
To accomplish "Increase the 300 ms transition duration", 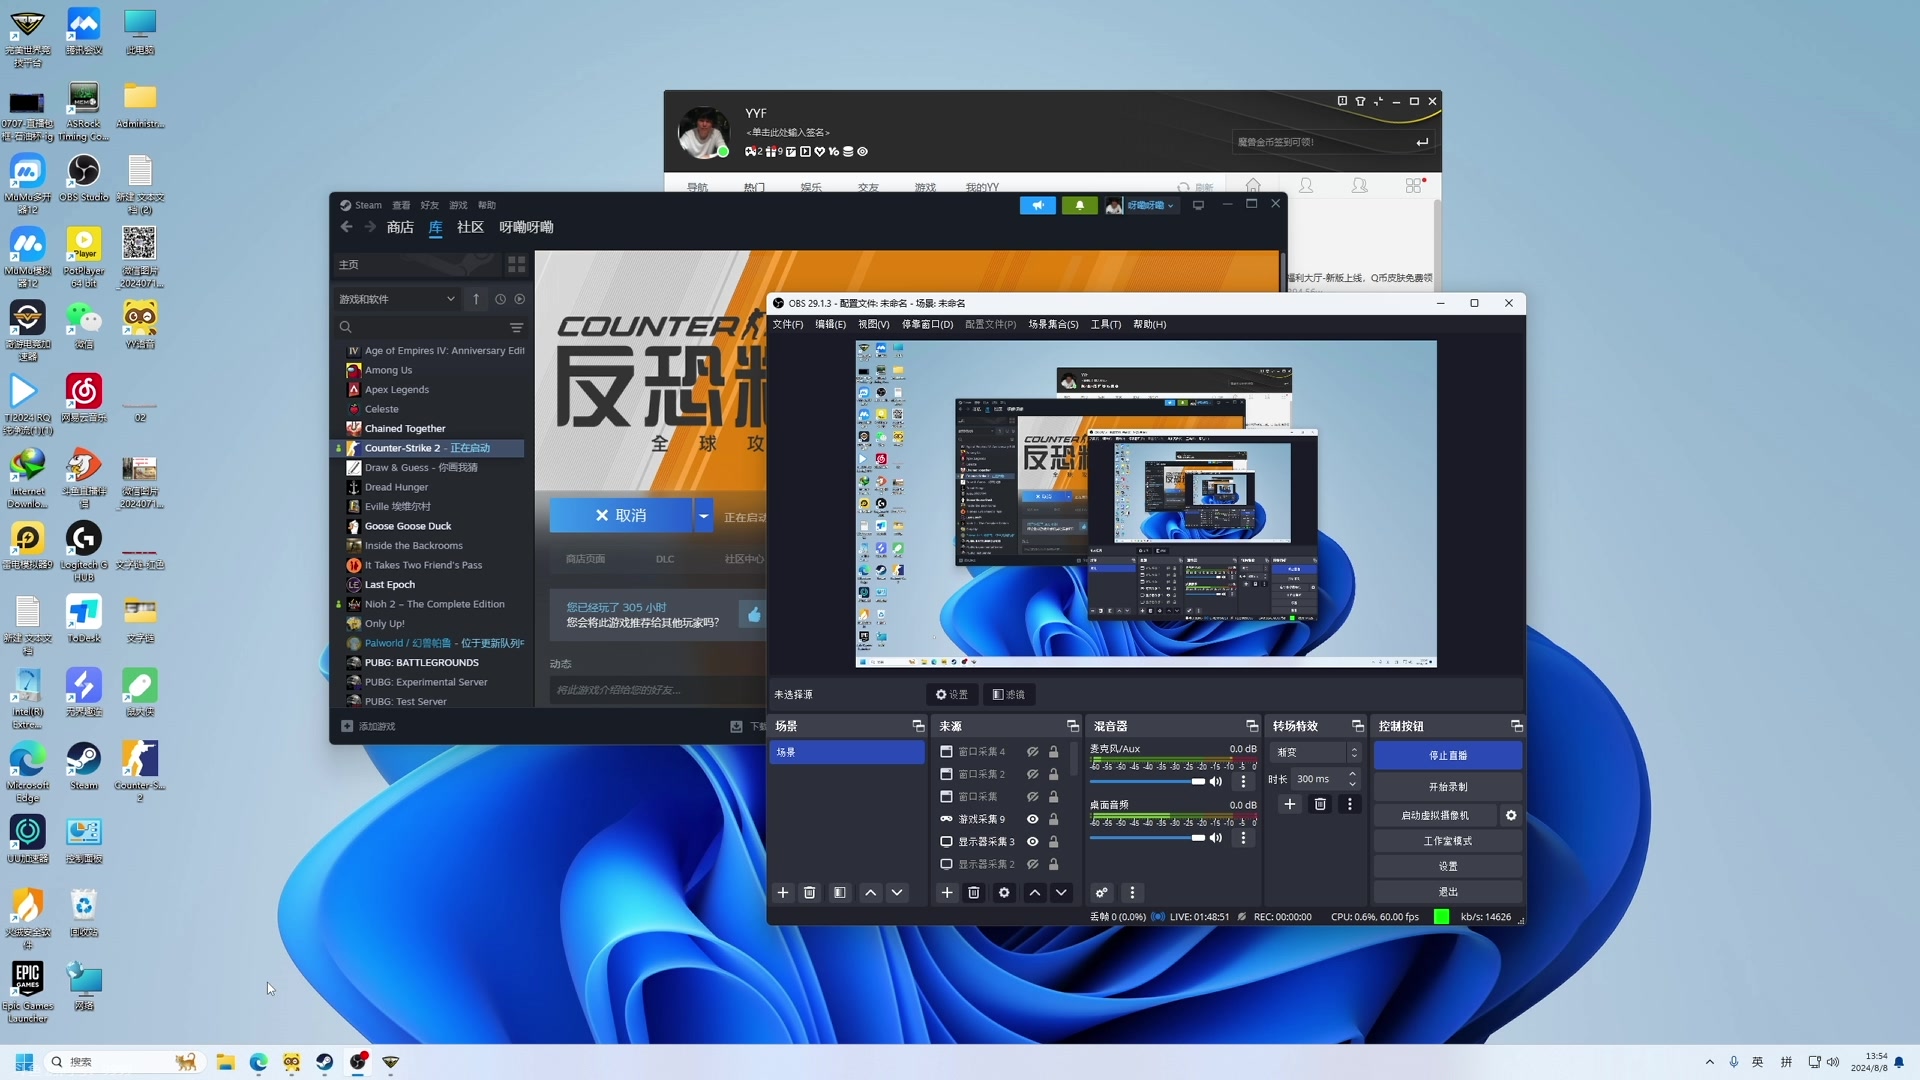I will 1352,774.
